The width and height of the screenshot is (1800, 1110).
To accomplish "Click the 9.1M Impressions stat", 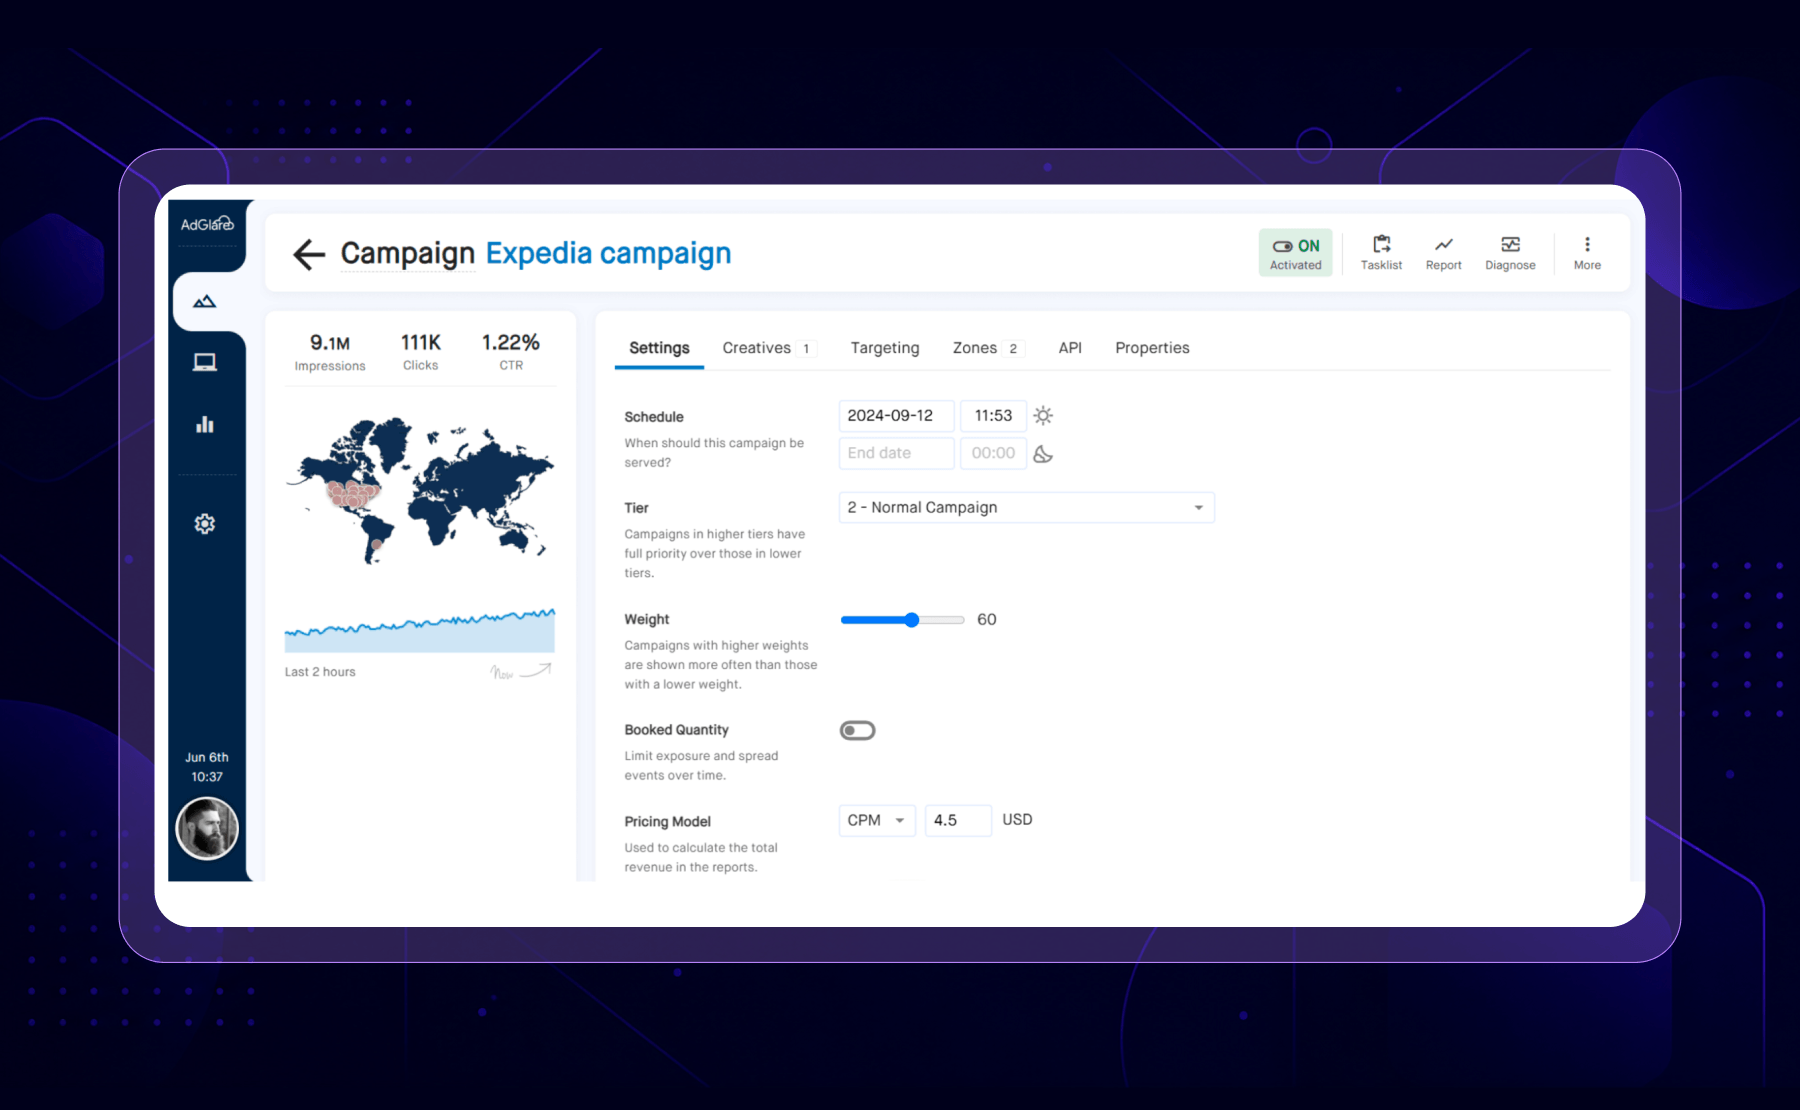I will pos(330,353).
